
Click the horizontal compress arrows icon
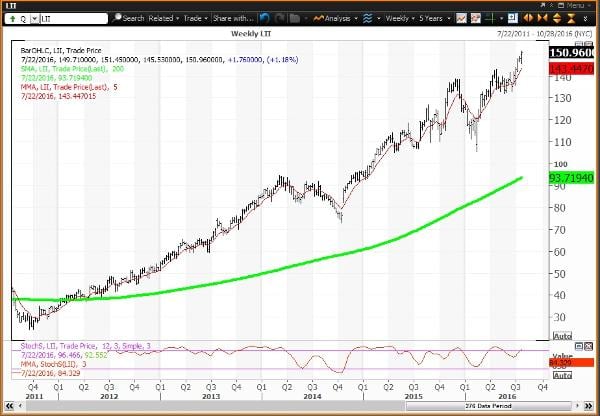(542, 18)
